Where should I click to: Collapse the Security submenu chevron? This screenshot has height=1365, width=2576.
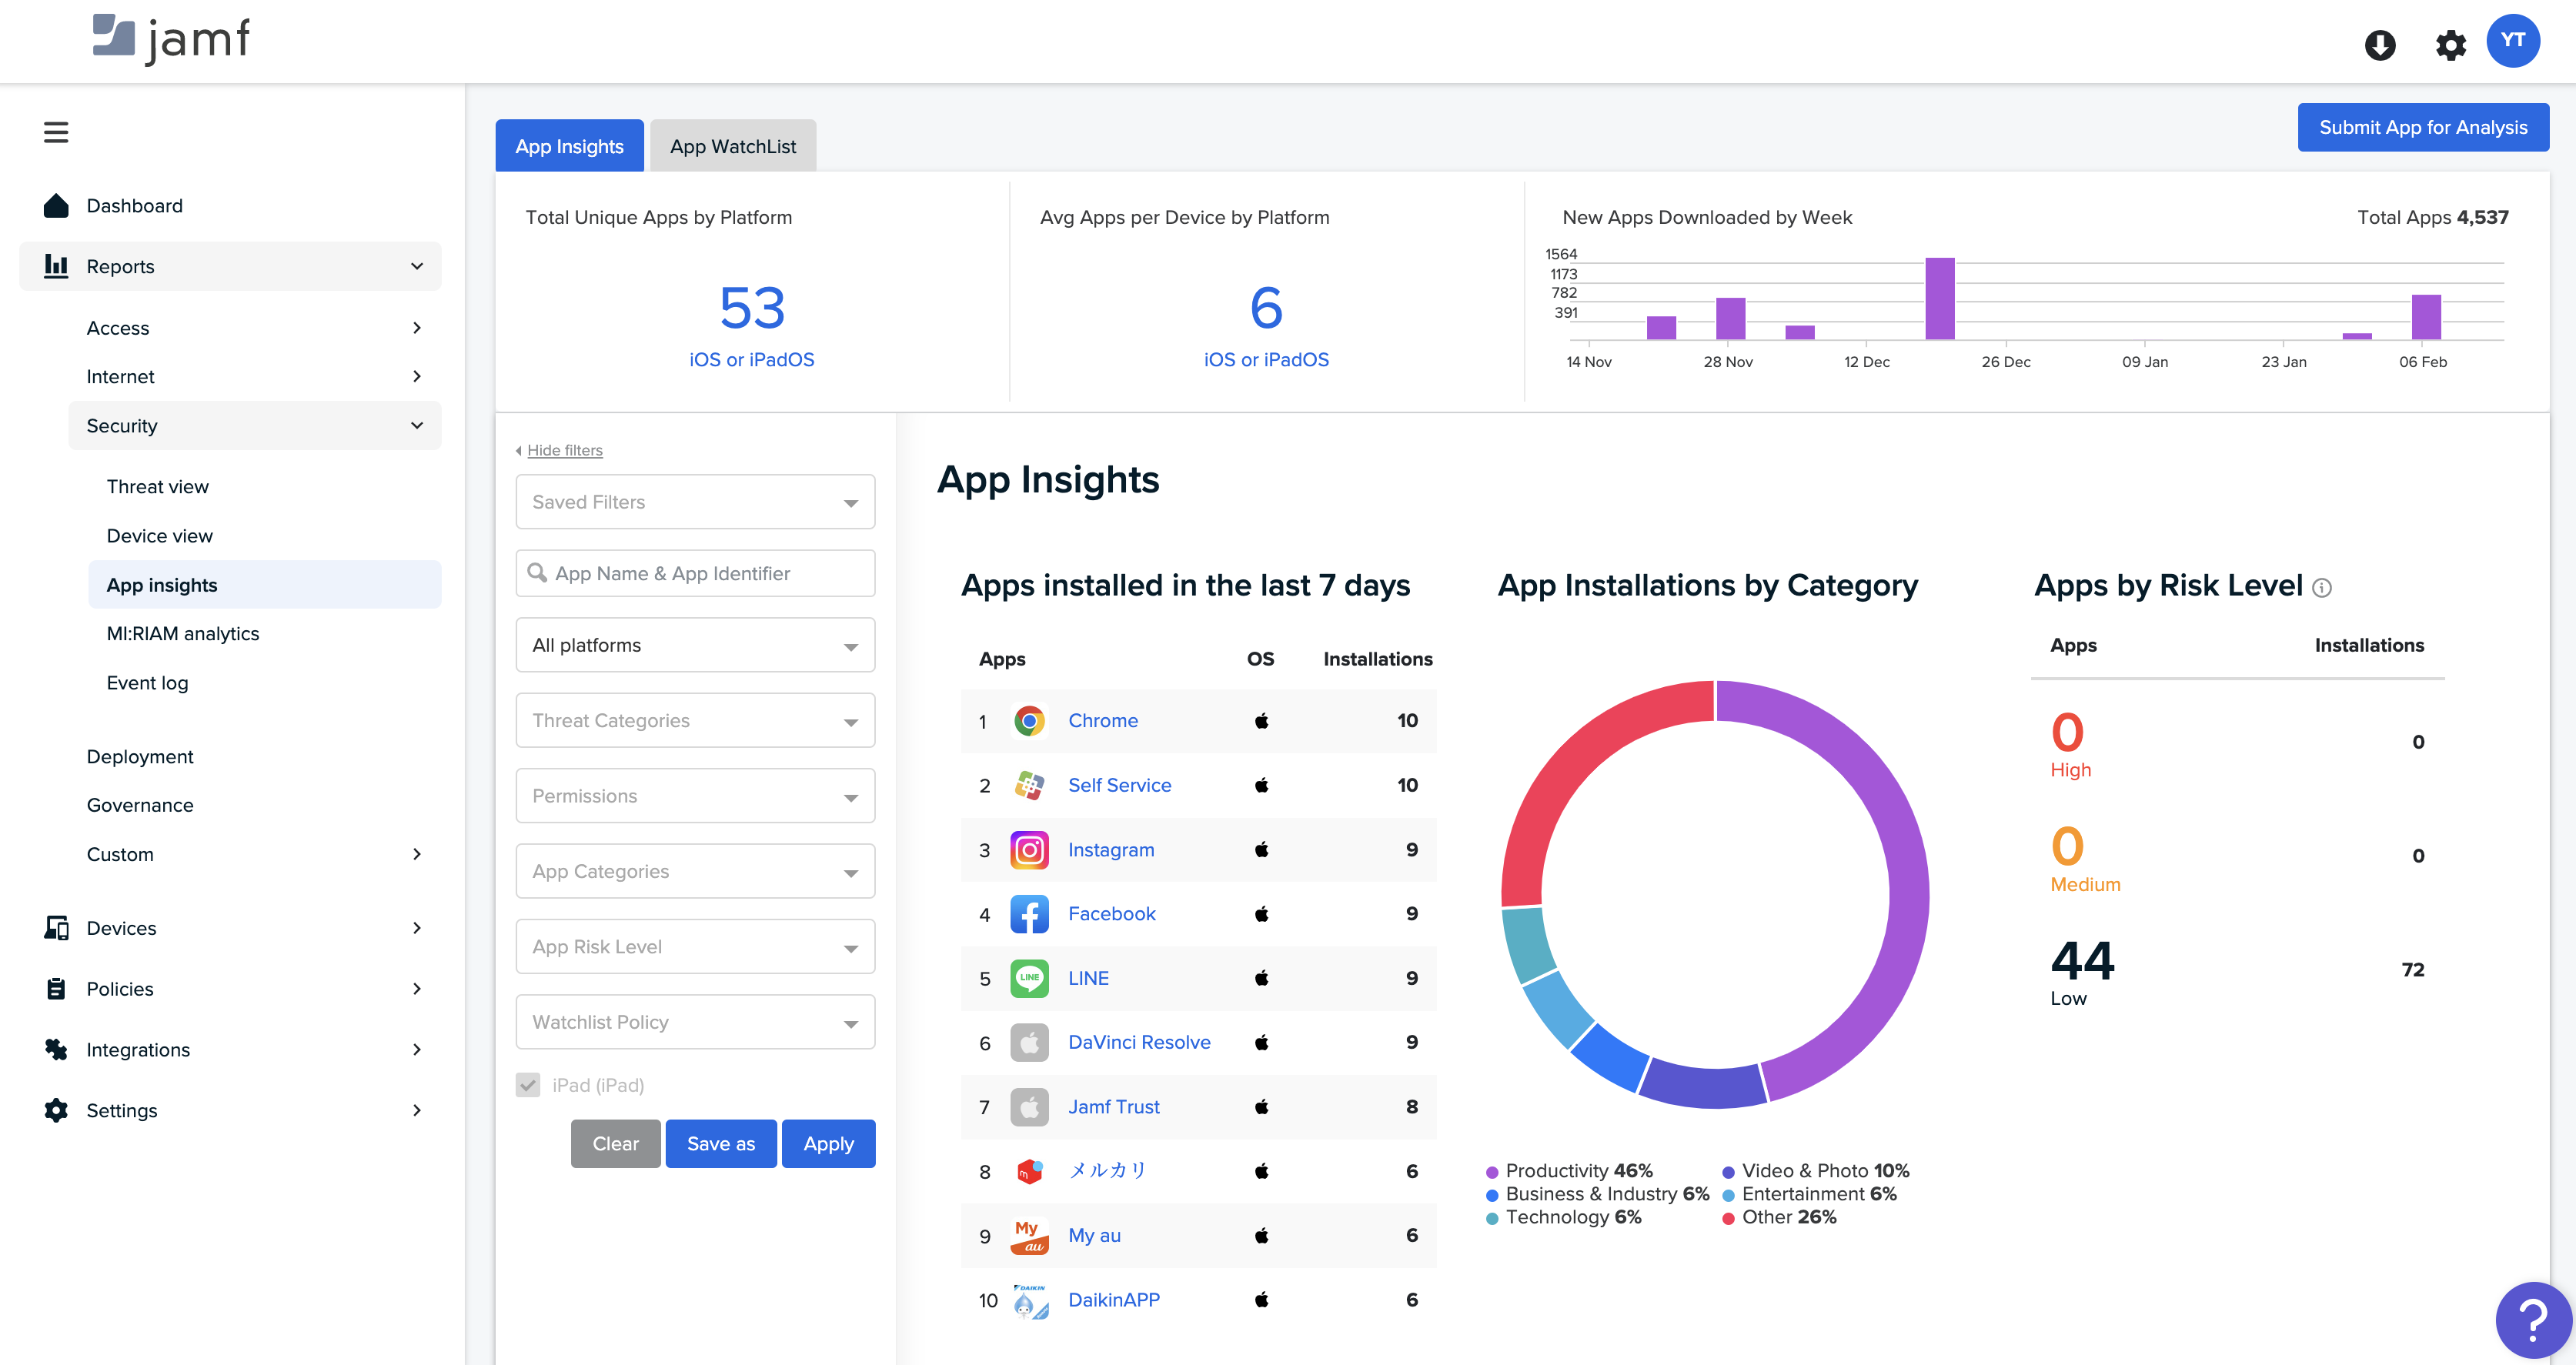point(417,426)
